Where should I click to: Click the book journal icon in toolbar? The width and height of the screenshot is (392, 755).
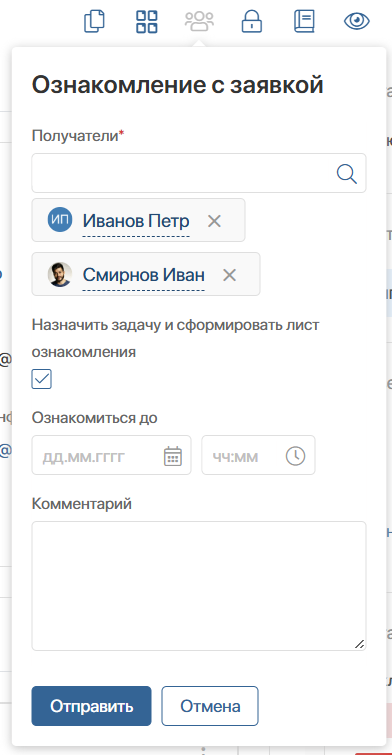coord(304,22)
